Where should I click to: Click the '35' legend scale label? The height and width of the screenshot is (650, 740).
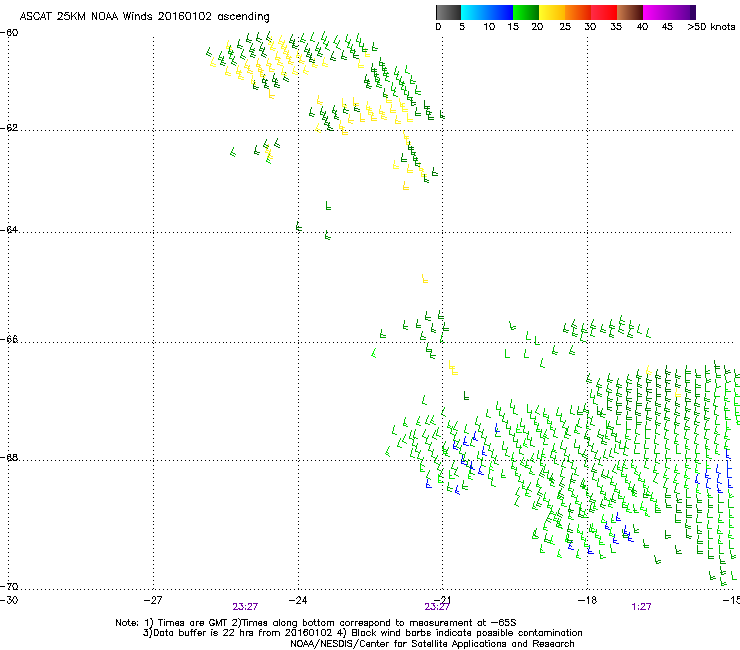coord(616,27)
